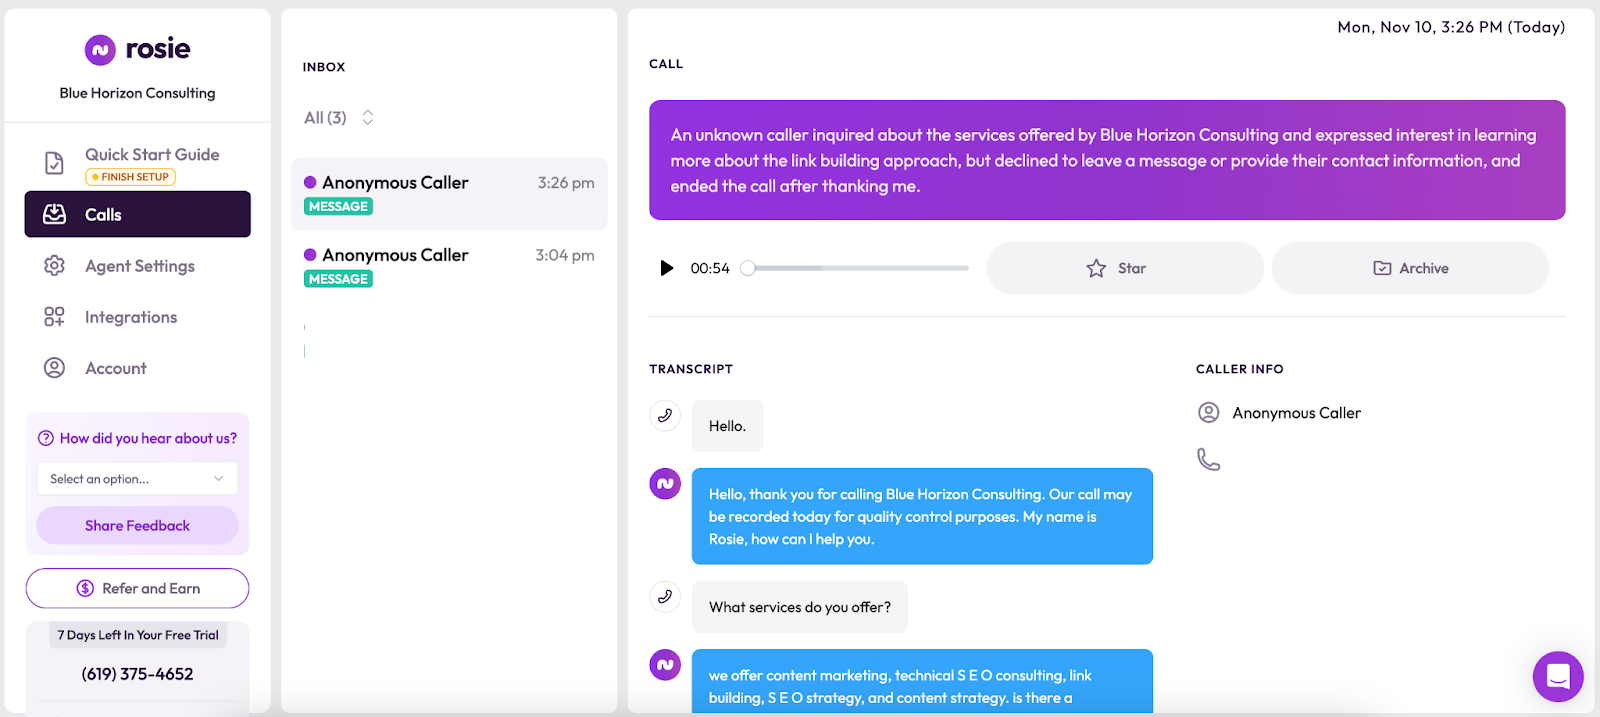
Task: Click the Quick Start Guide document icon
Action: click(54, 163)
